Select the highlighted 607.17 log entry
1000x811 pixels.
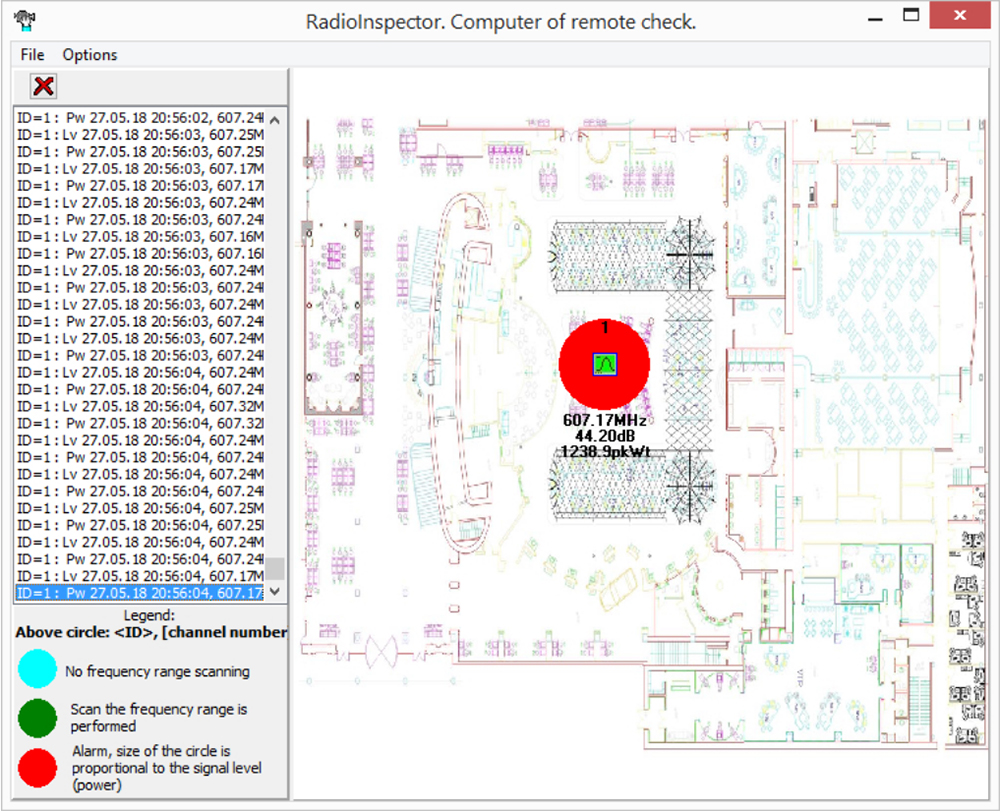[x=140, y=593]
